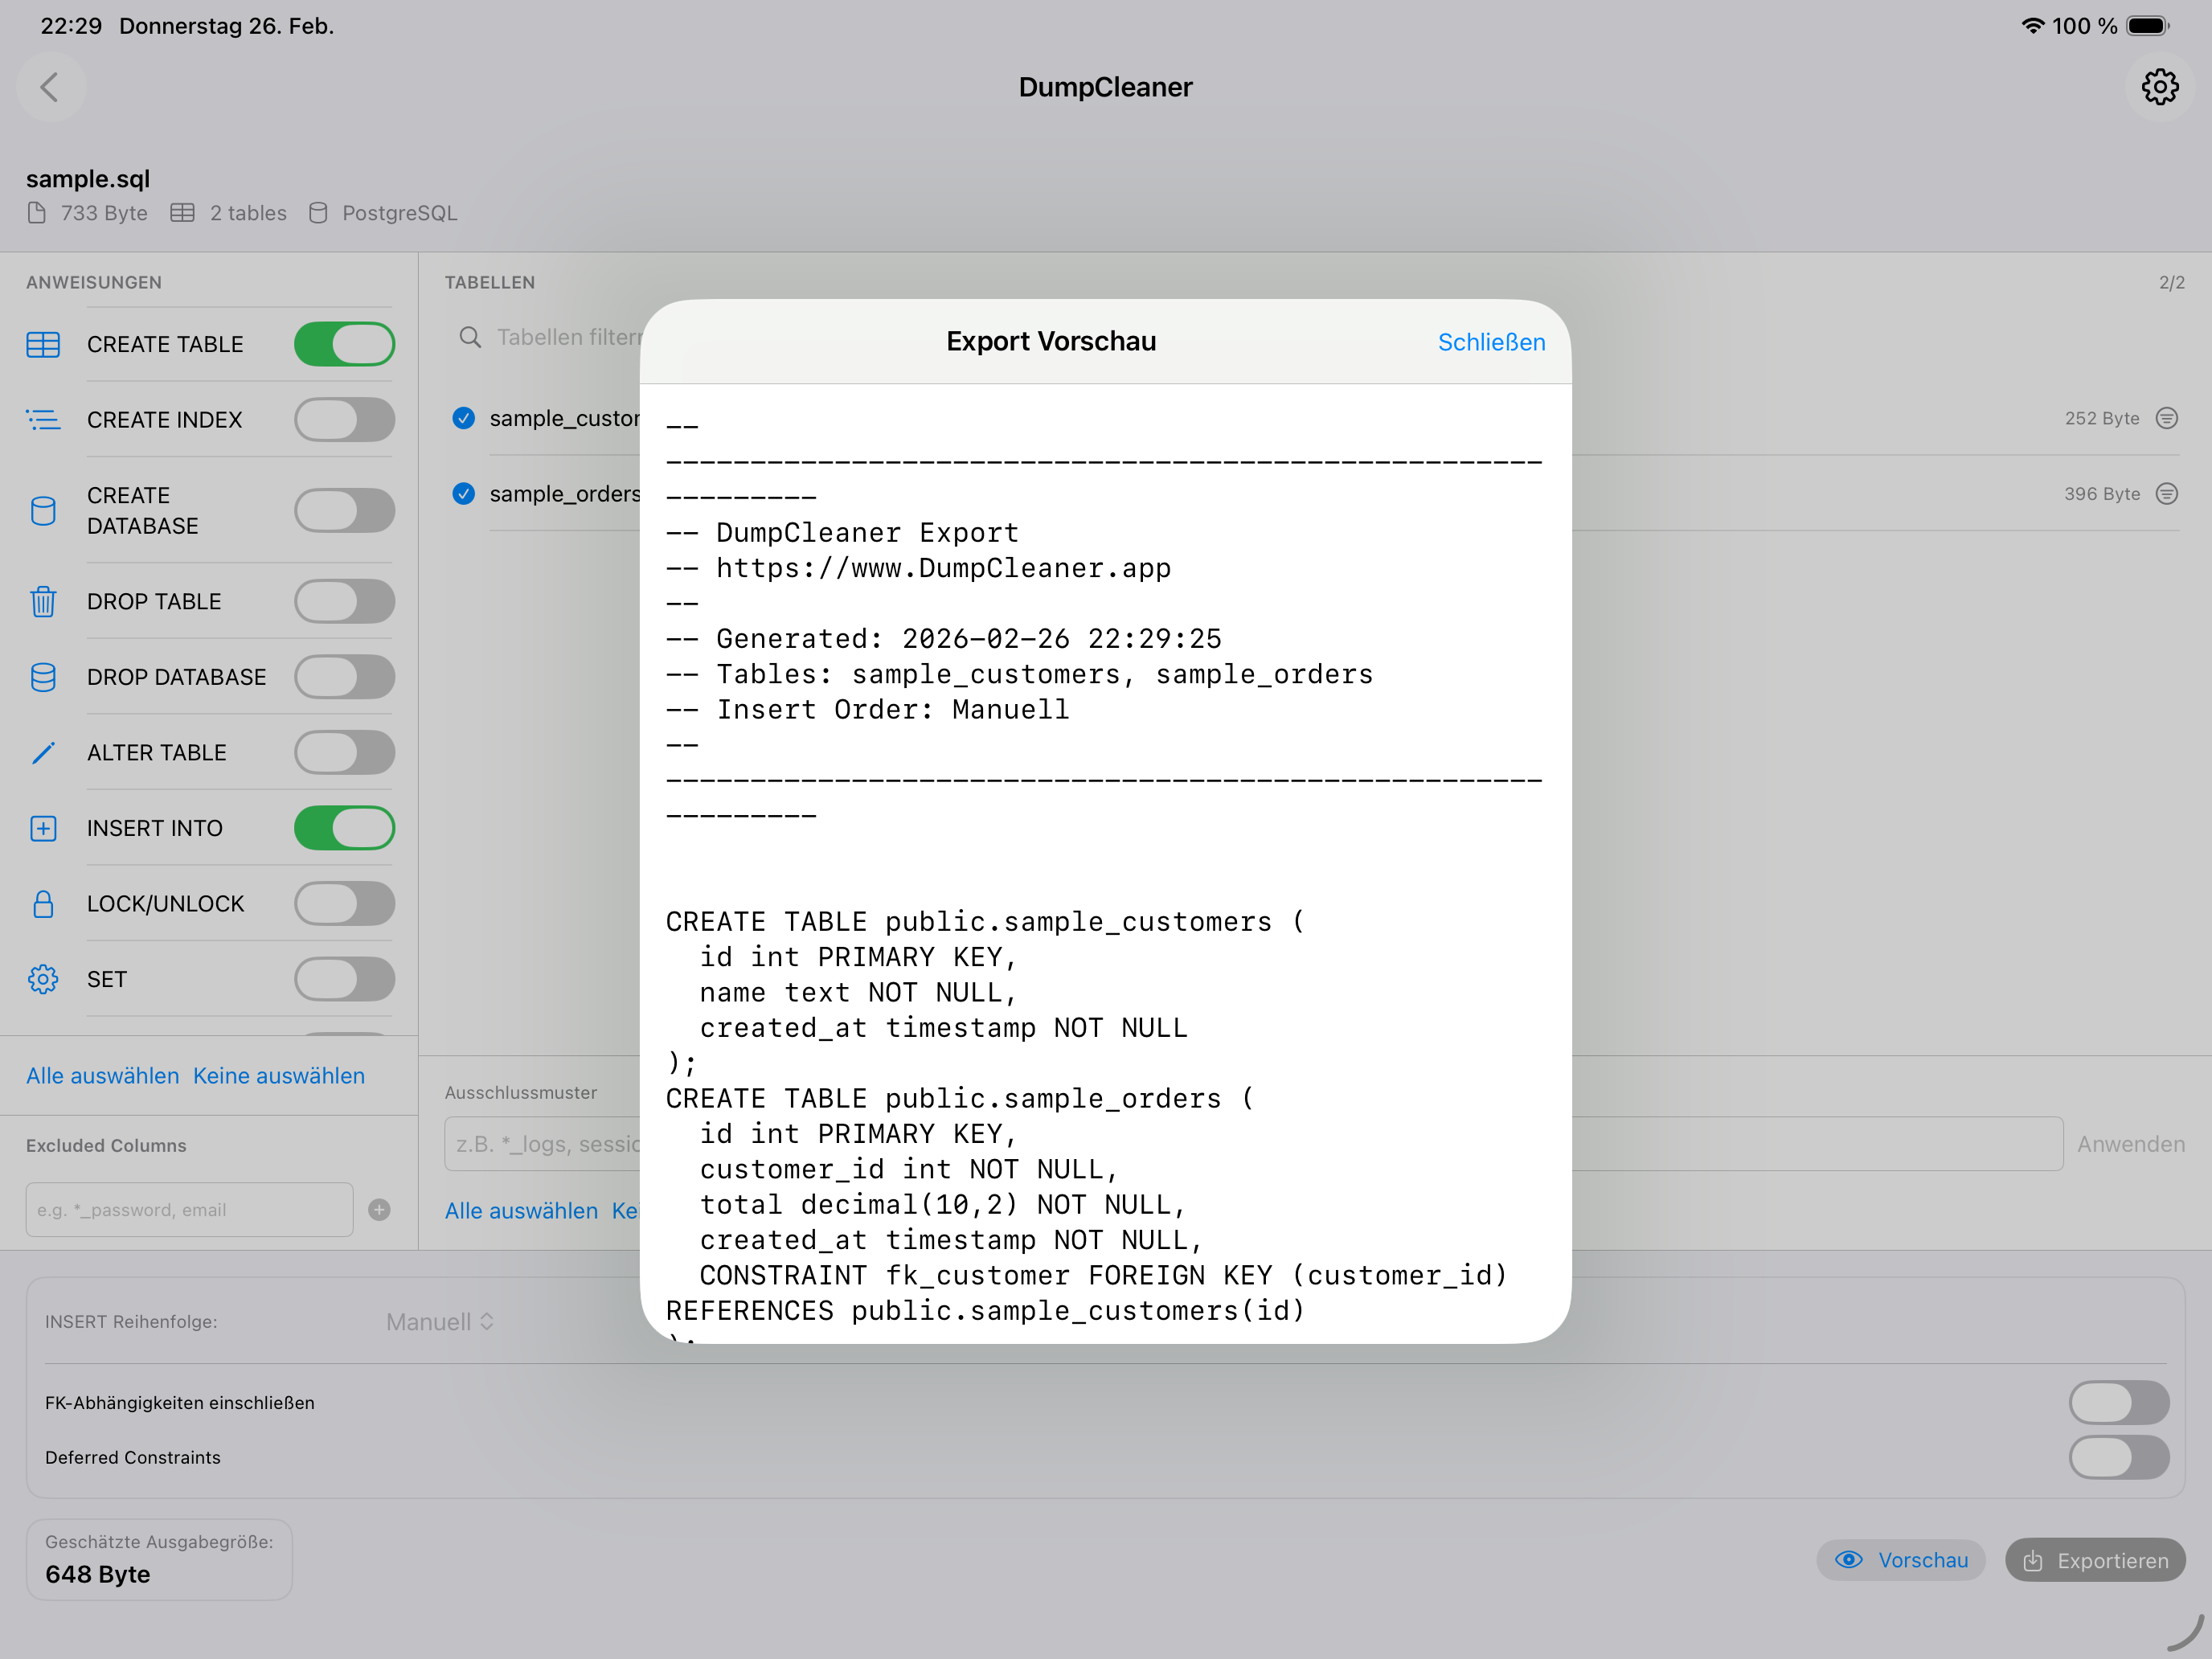Close the preview with Schließen
Viewport: 2212px width, 1659px height.
(1490, 342)
